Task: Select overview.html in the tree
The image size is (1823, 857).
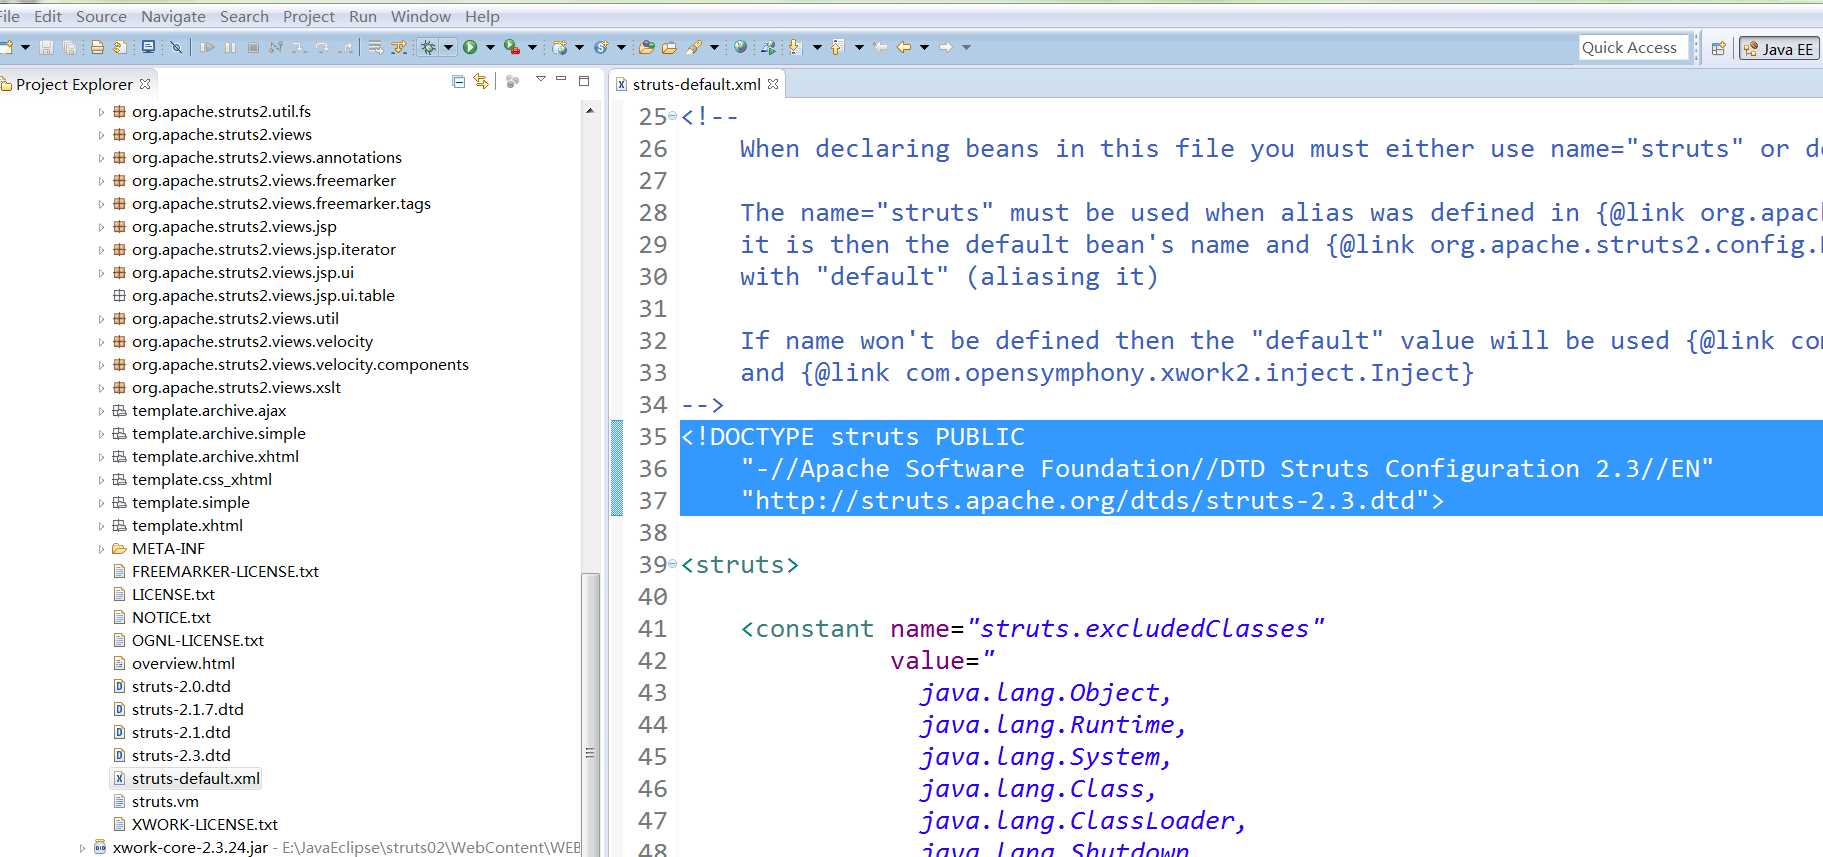Action: [183, 663]
